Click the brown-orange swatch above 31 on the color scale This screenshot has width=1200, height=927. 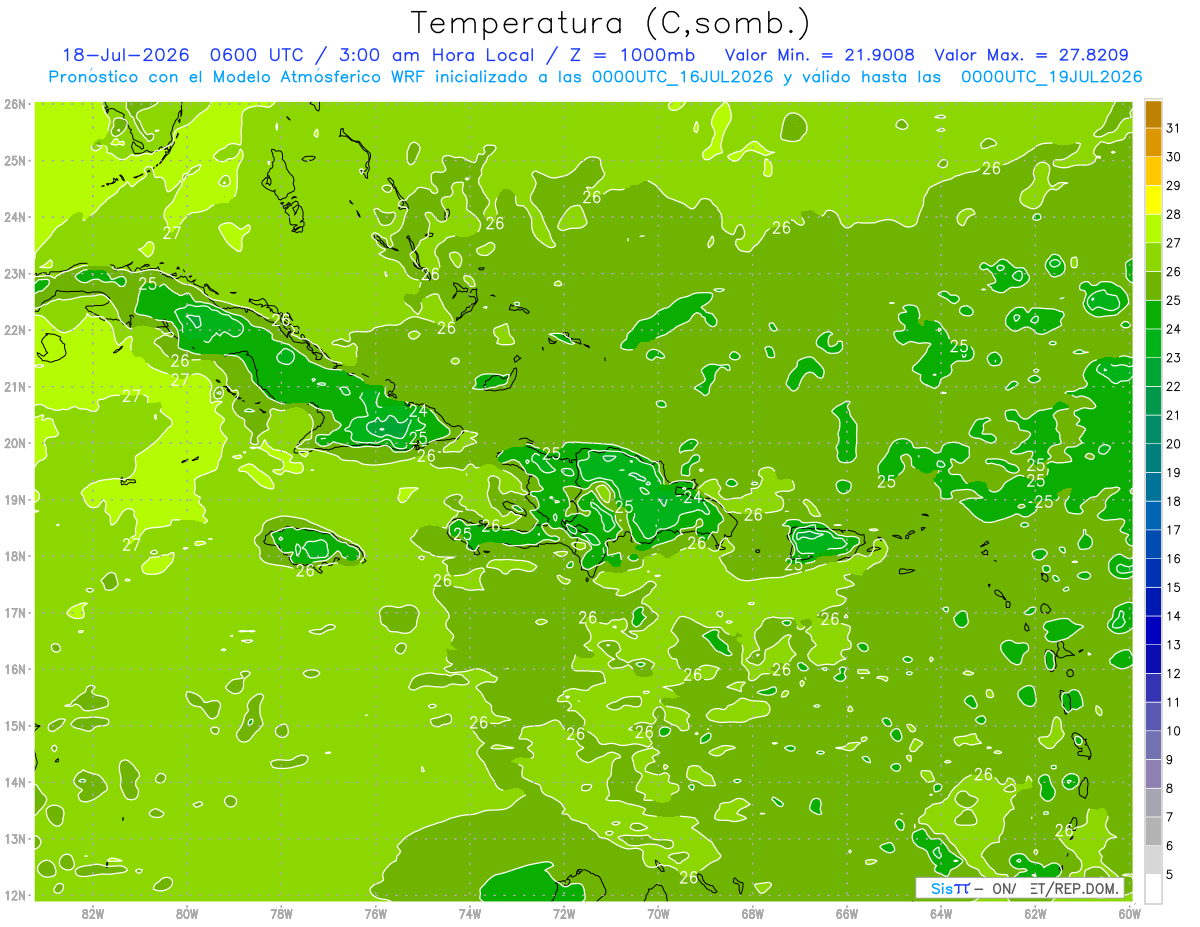tap(1153, 114)
